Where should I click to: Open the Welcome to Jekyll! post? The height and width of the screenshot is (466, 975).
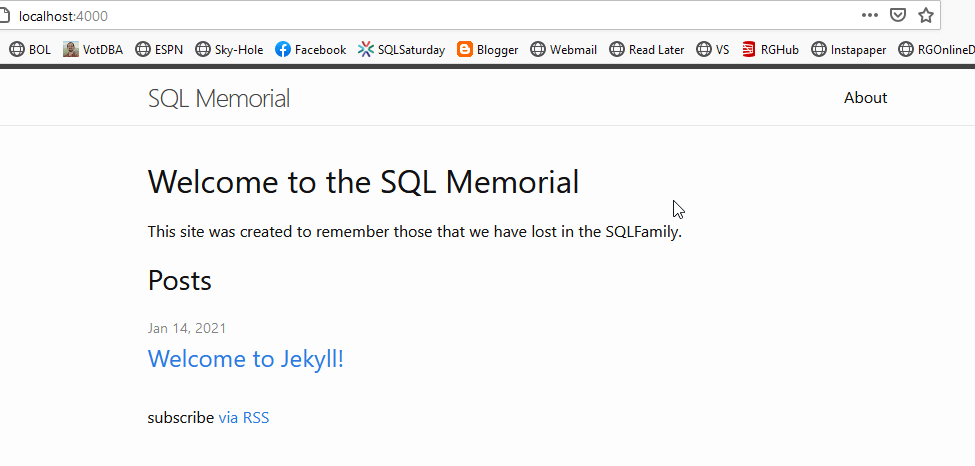[245, 359]
